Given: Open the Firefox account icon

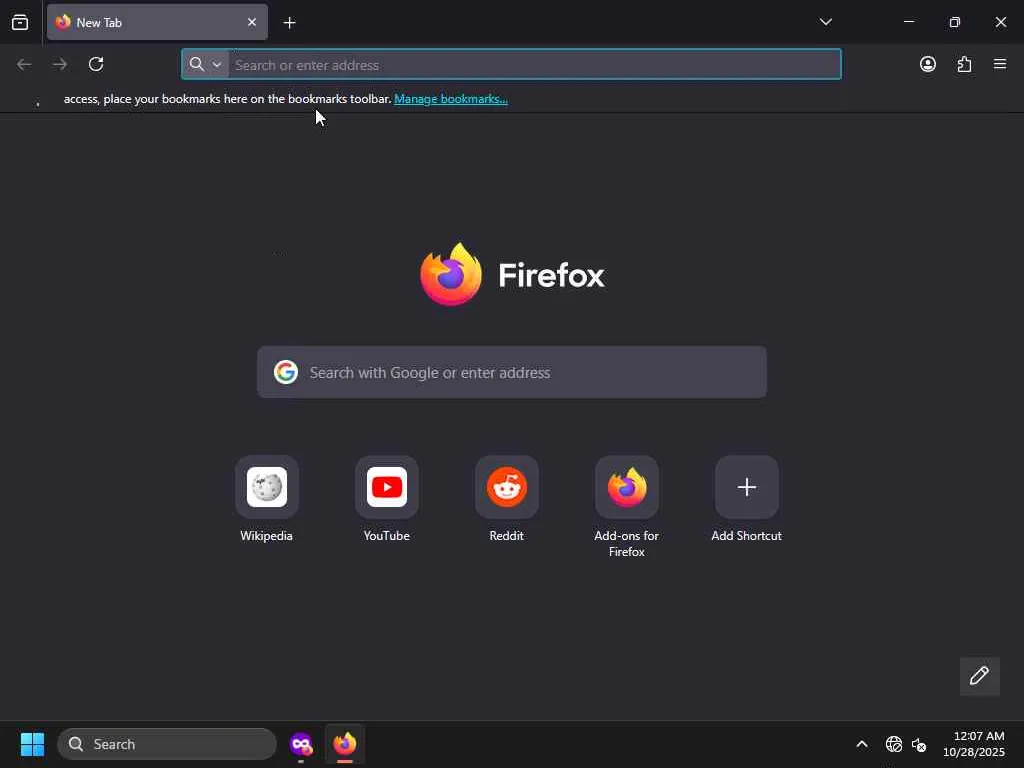Looking at the screenshot, I should tap(927, 64).
